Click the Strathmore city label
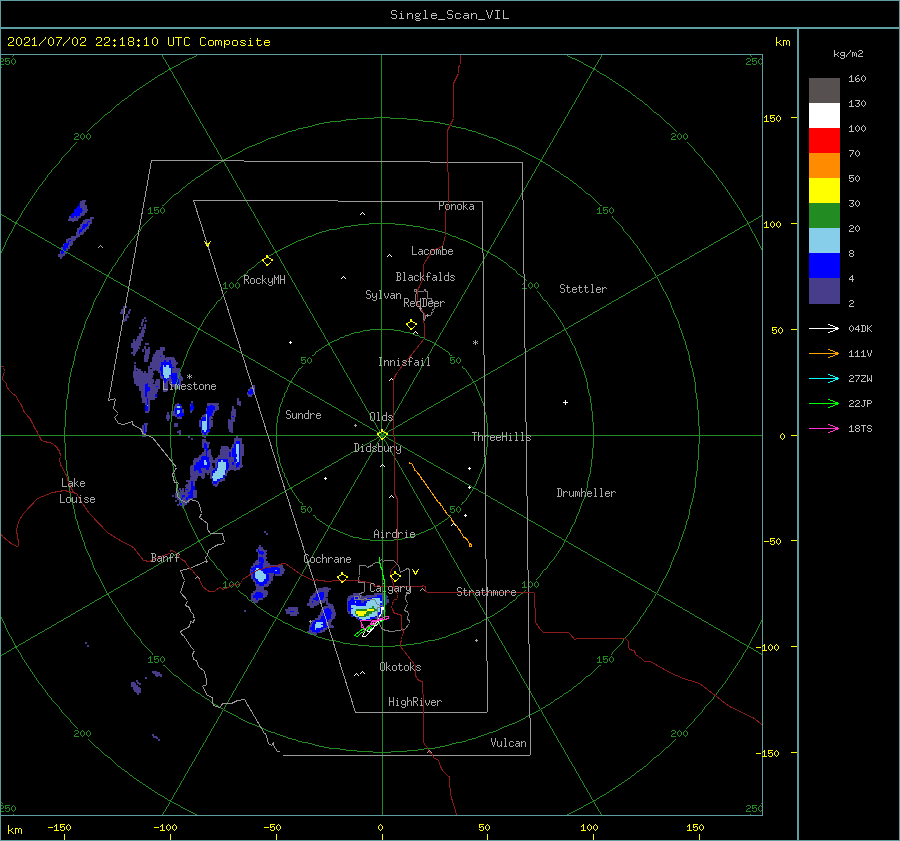Viewport: 900px width, 841px height. 486,592
